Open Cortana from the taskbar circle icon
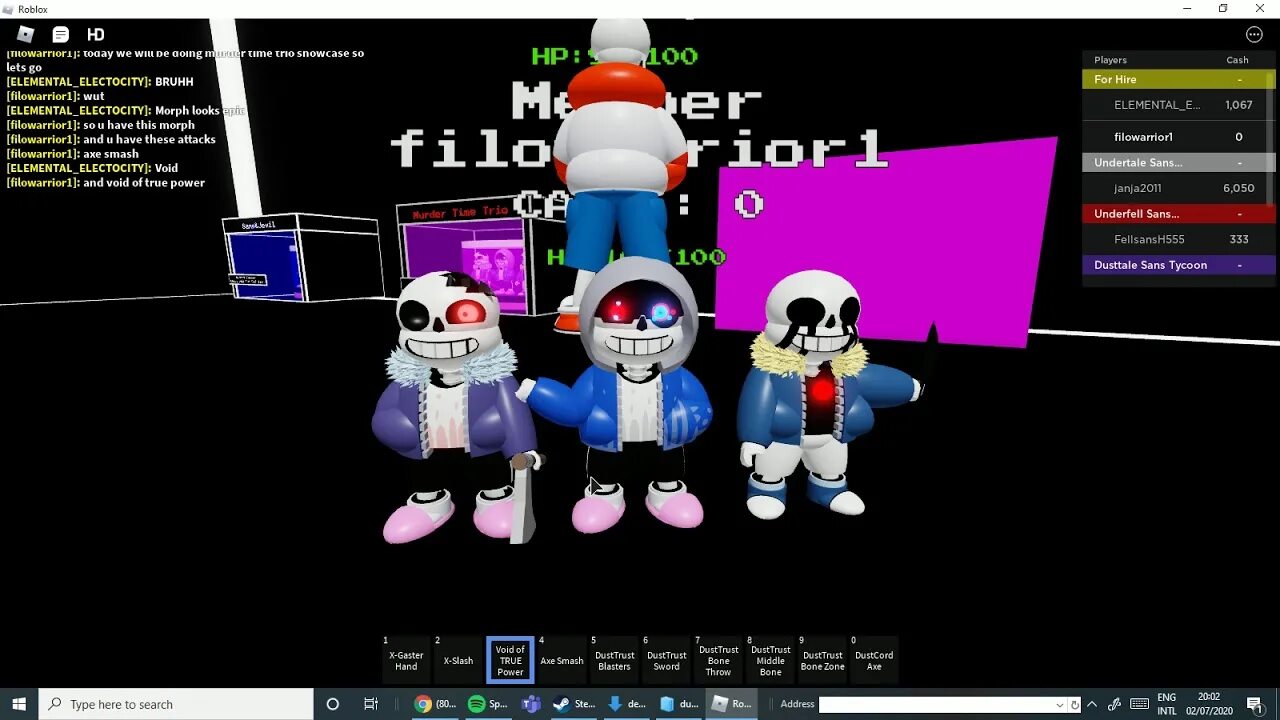 (333, 704)
